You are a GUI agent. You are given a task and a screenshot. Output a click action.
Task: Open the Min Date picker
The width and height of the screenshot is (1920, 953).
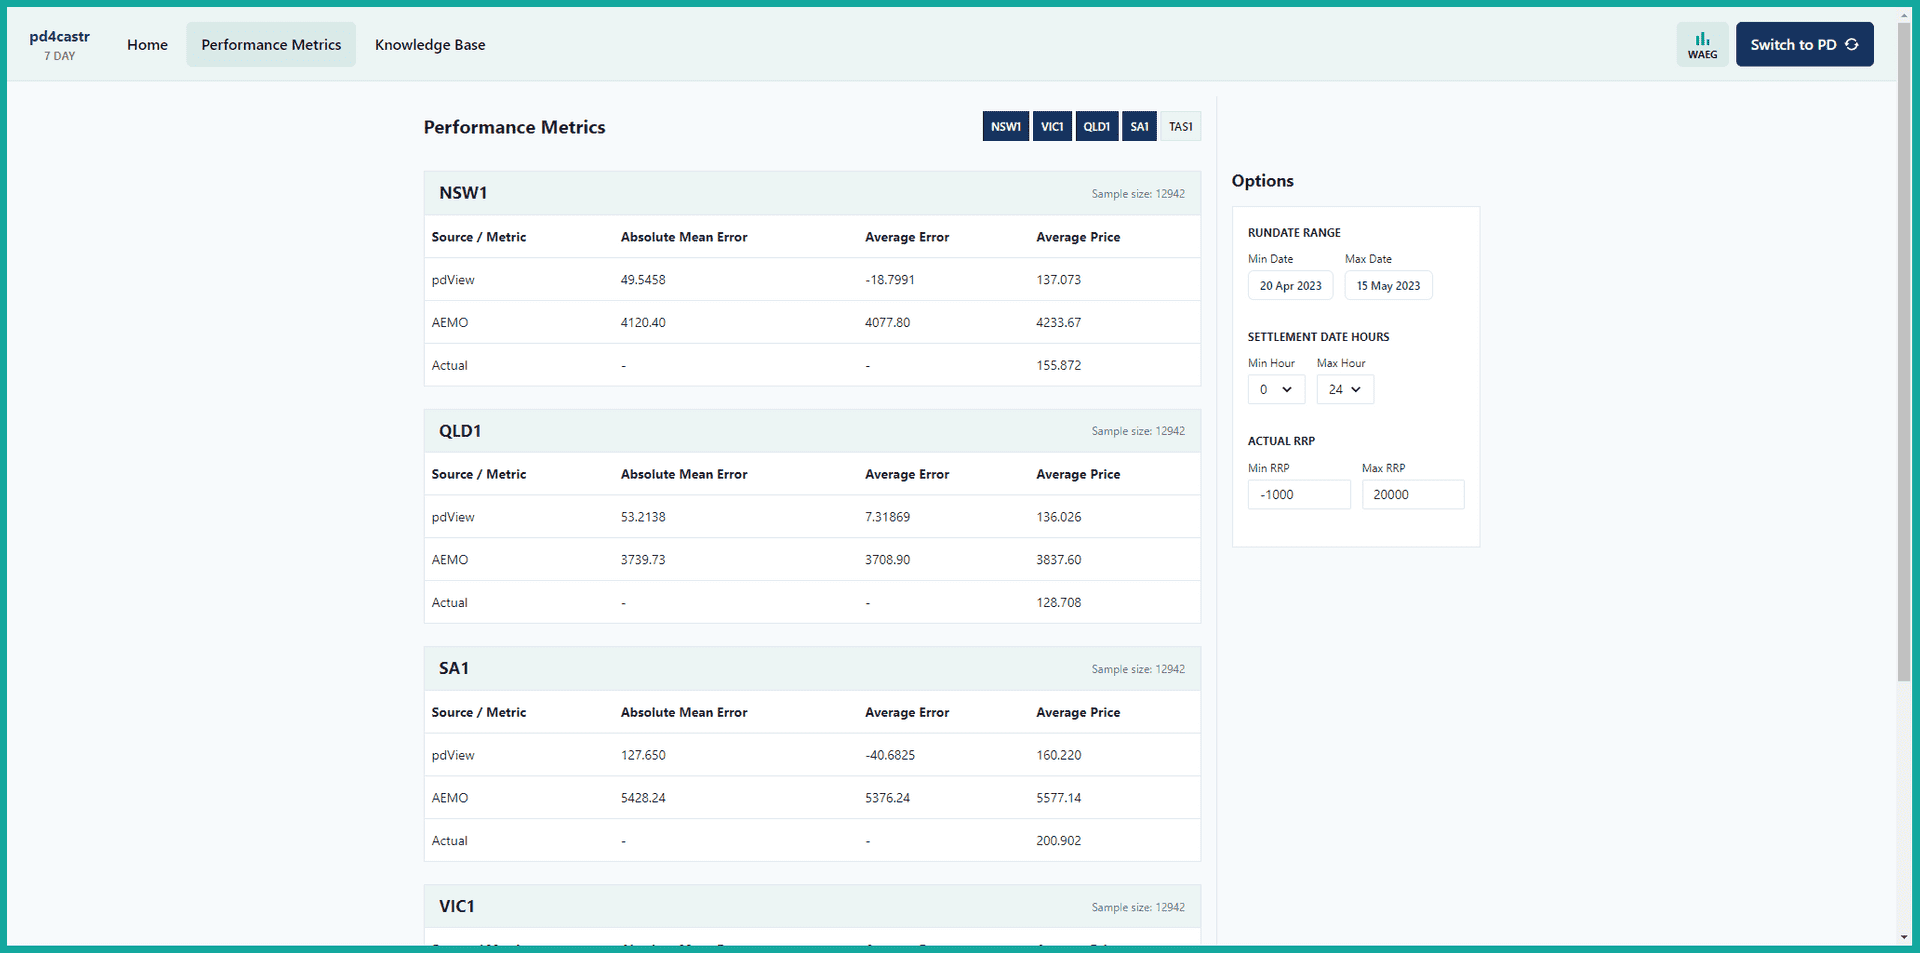coord(1290,286)
